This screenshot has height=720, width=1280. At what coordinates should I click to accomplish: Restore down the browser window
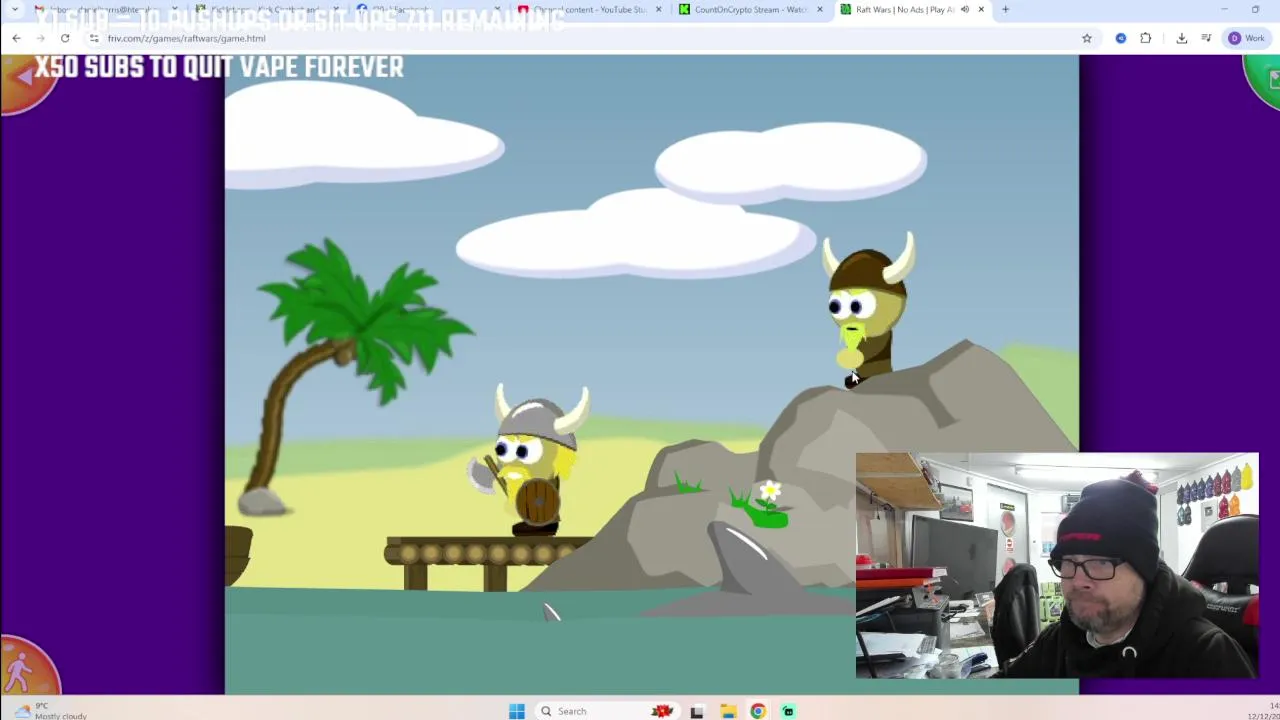click(1255, 9)
